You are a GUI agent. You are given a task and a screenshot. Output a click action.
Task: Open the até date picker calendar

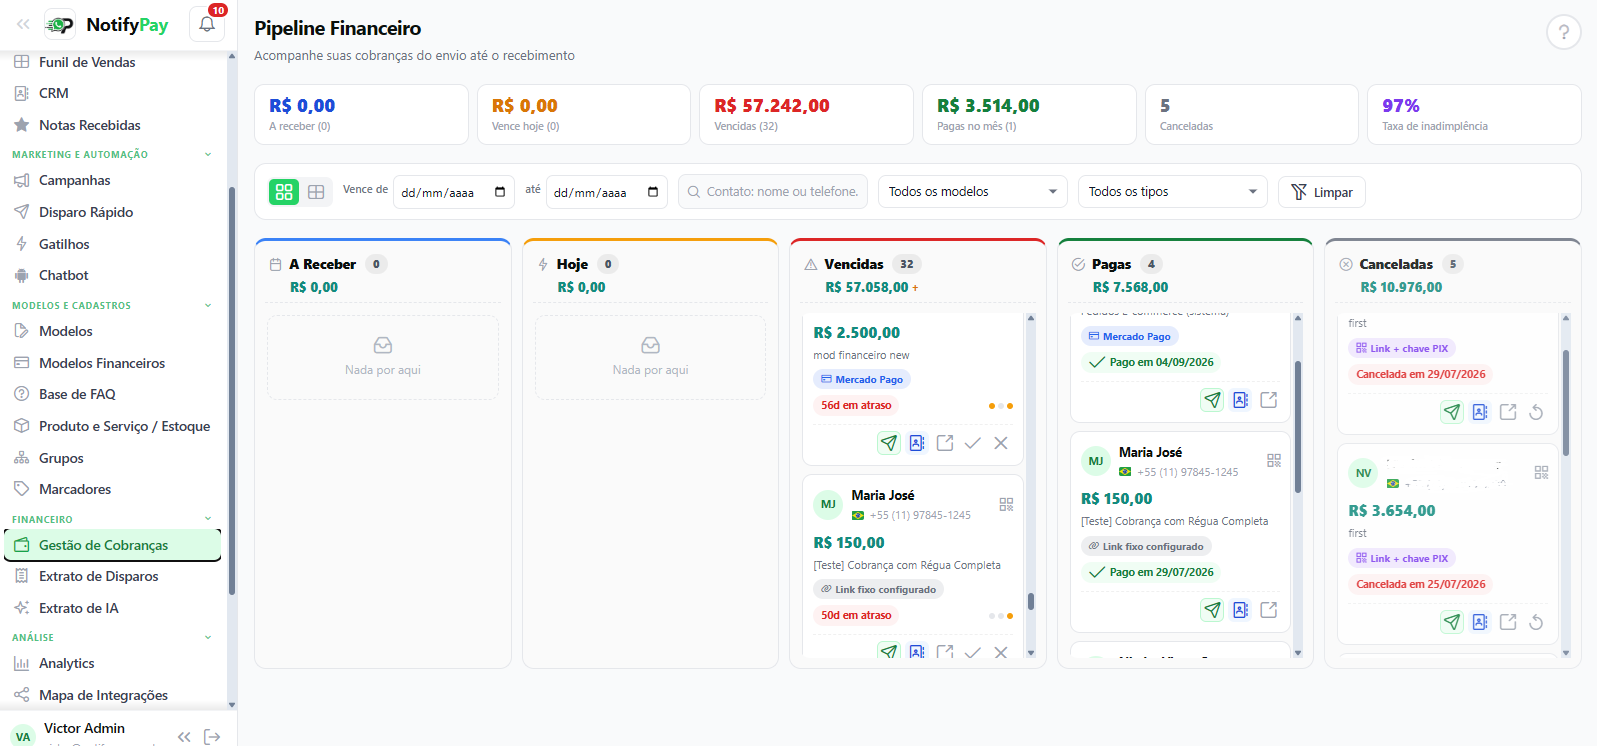(653, 192)
